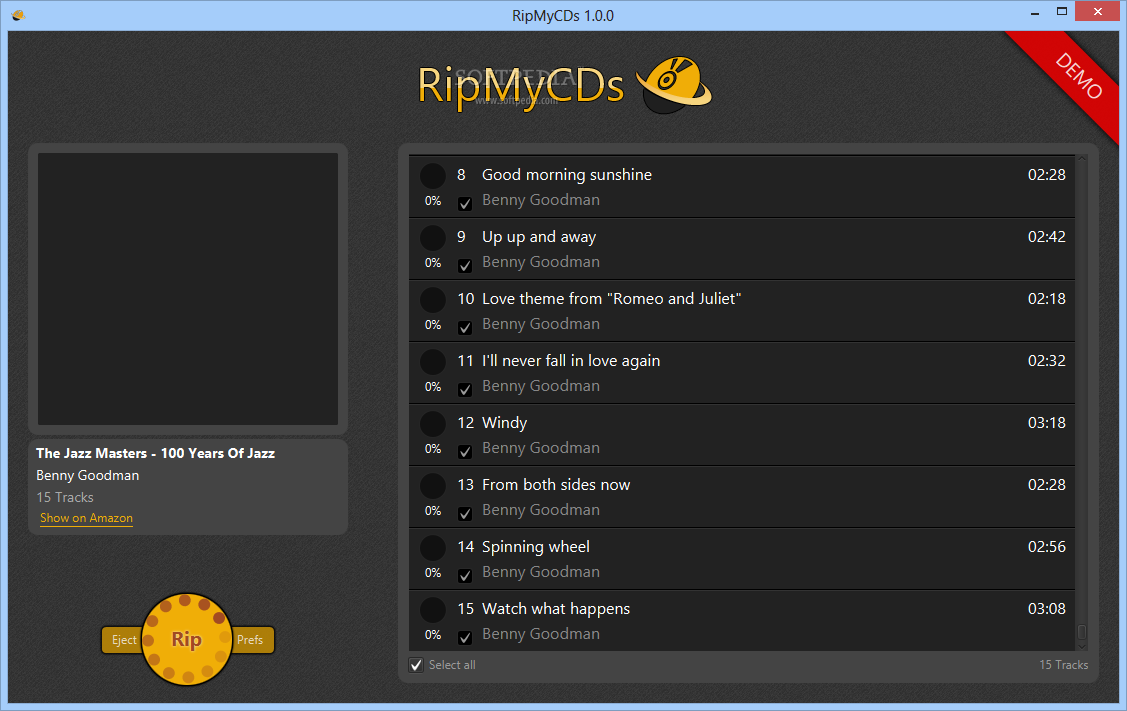Select title "Watch what happens"

556,609
